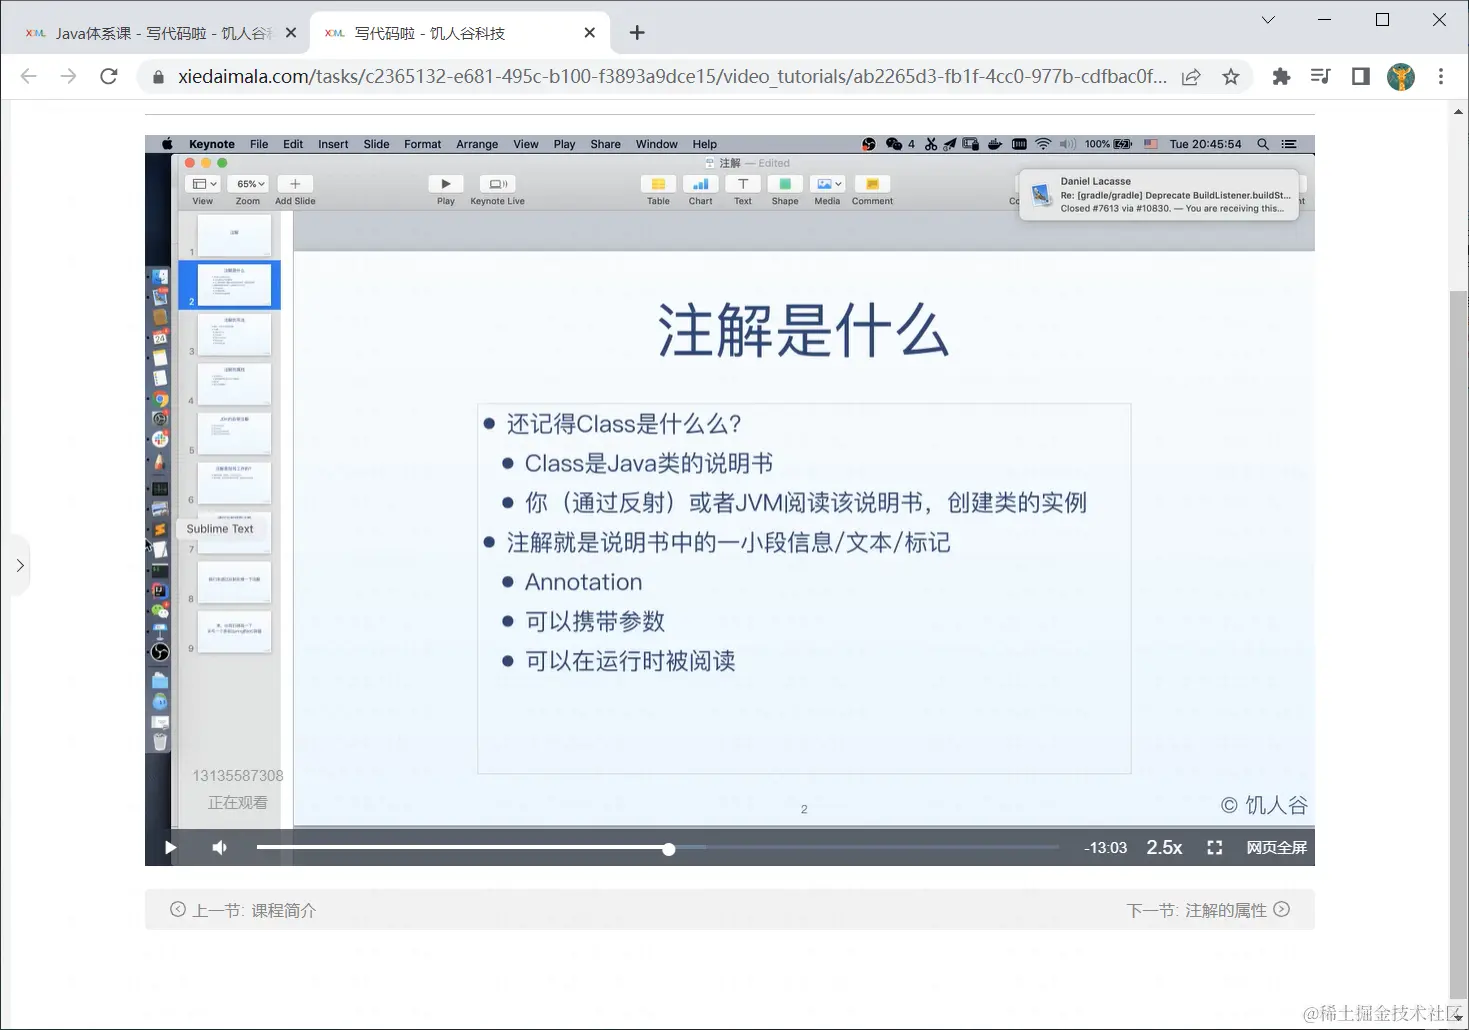
Task: Open the Slide menu in Keynote
Action: click(377, 144)
